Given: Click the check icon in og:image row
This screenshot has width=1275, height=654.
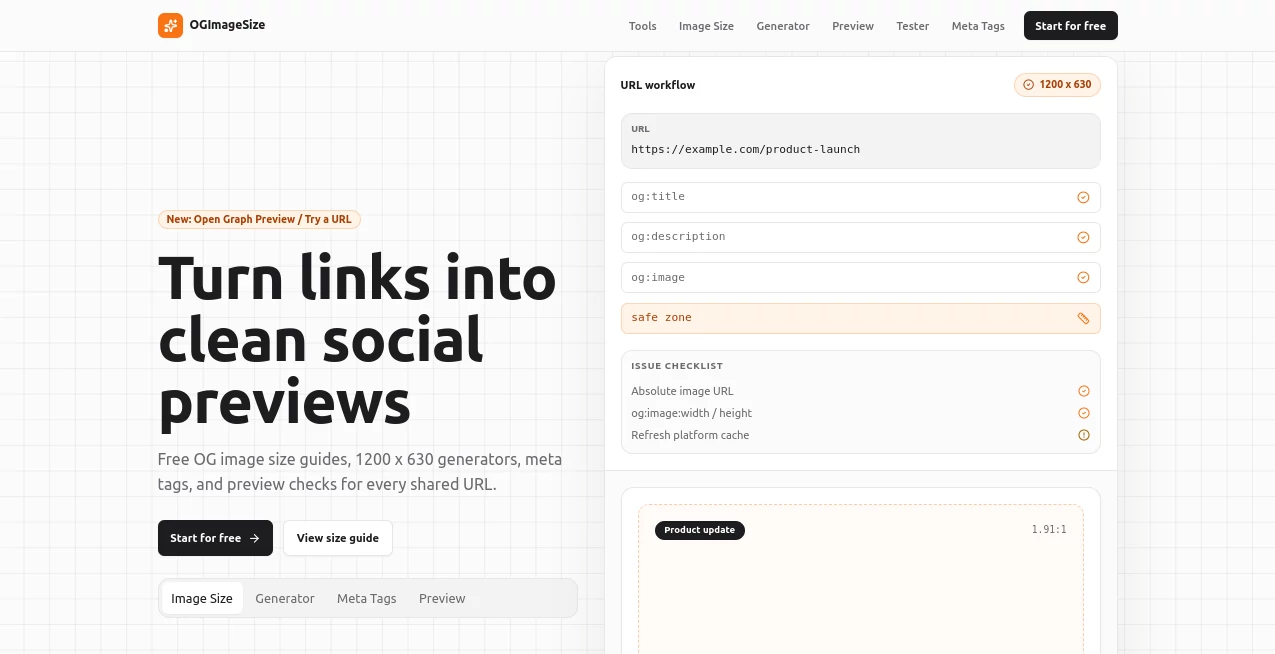Looking at the screenshot, I should point(1083,278).
